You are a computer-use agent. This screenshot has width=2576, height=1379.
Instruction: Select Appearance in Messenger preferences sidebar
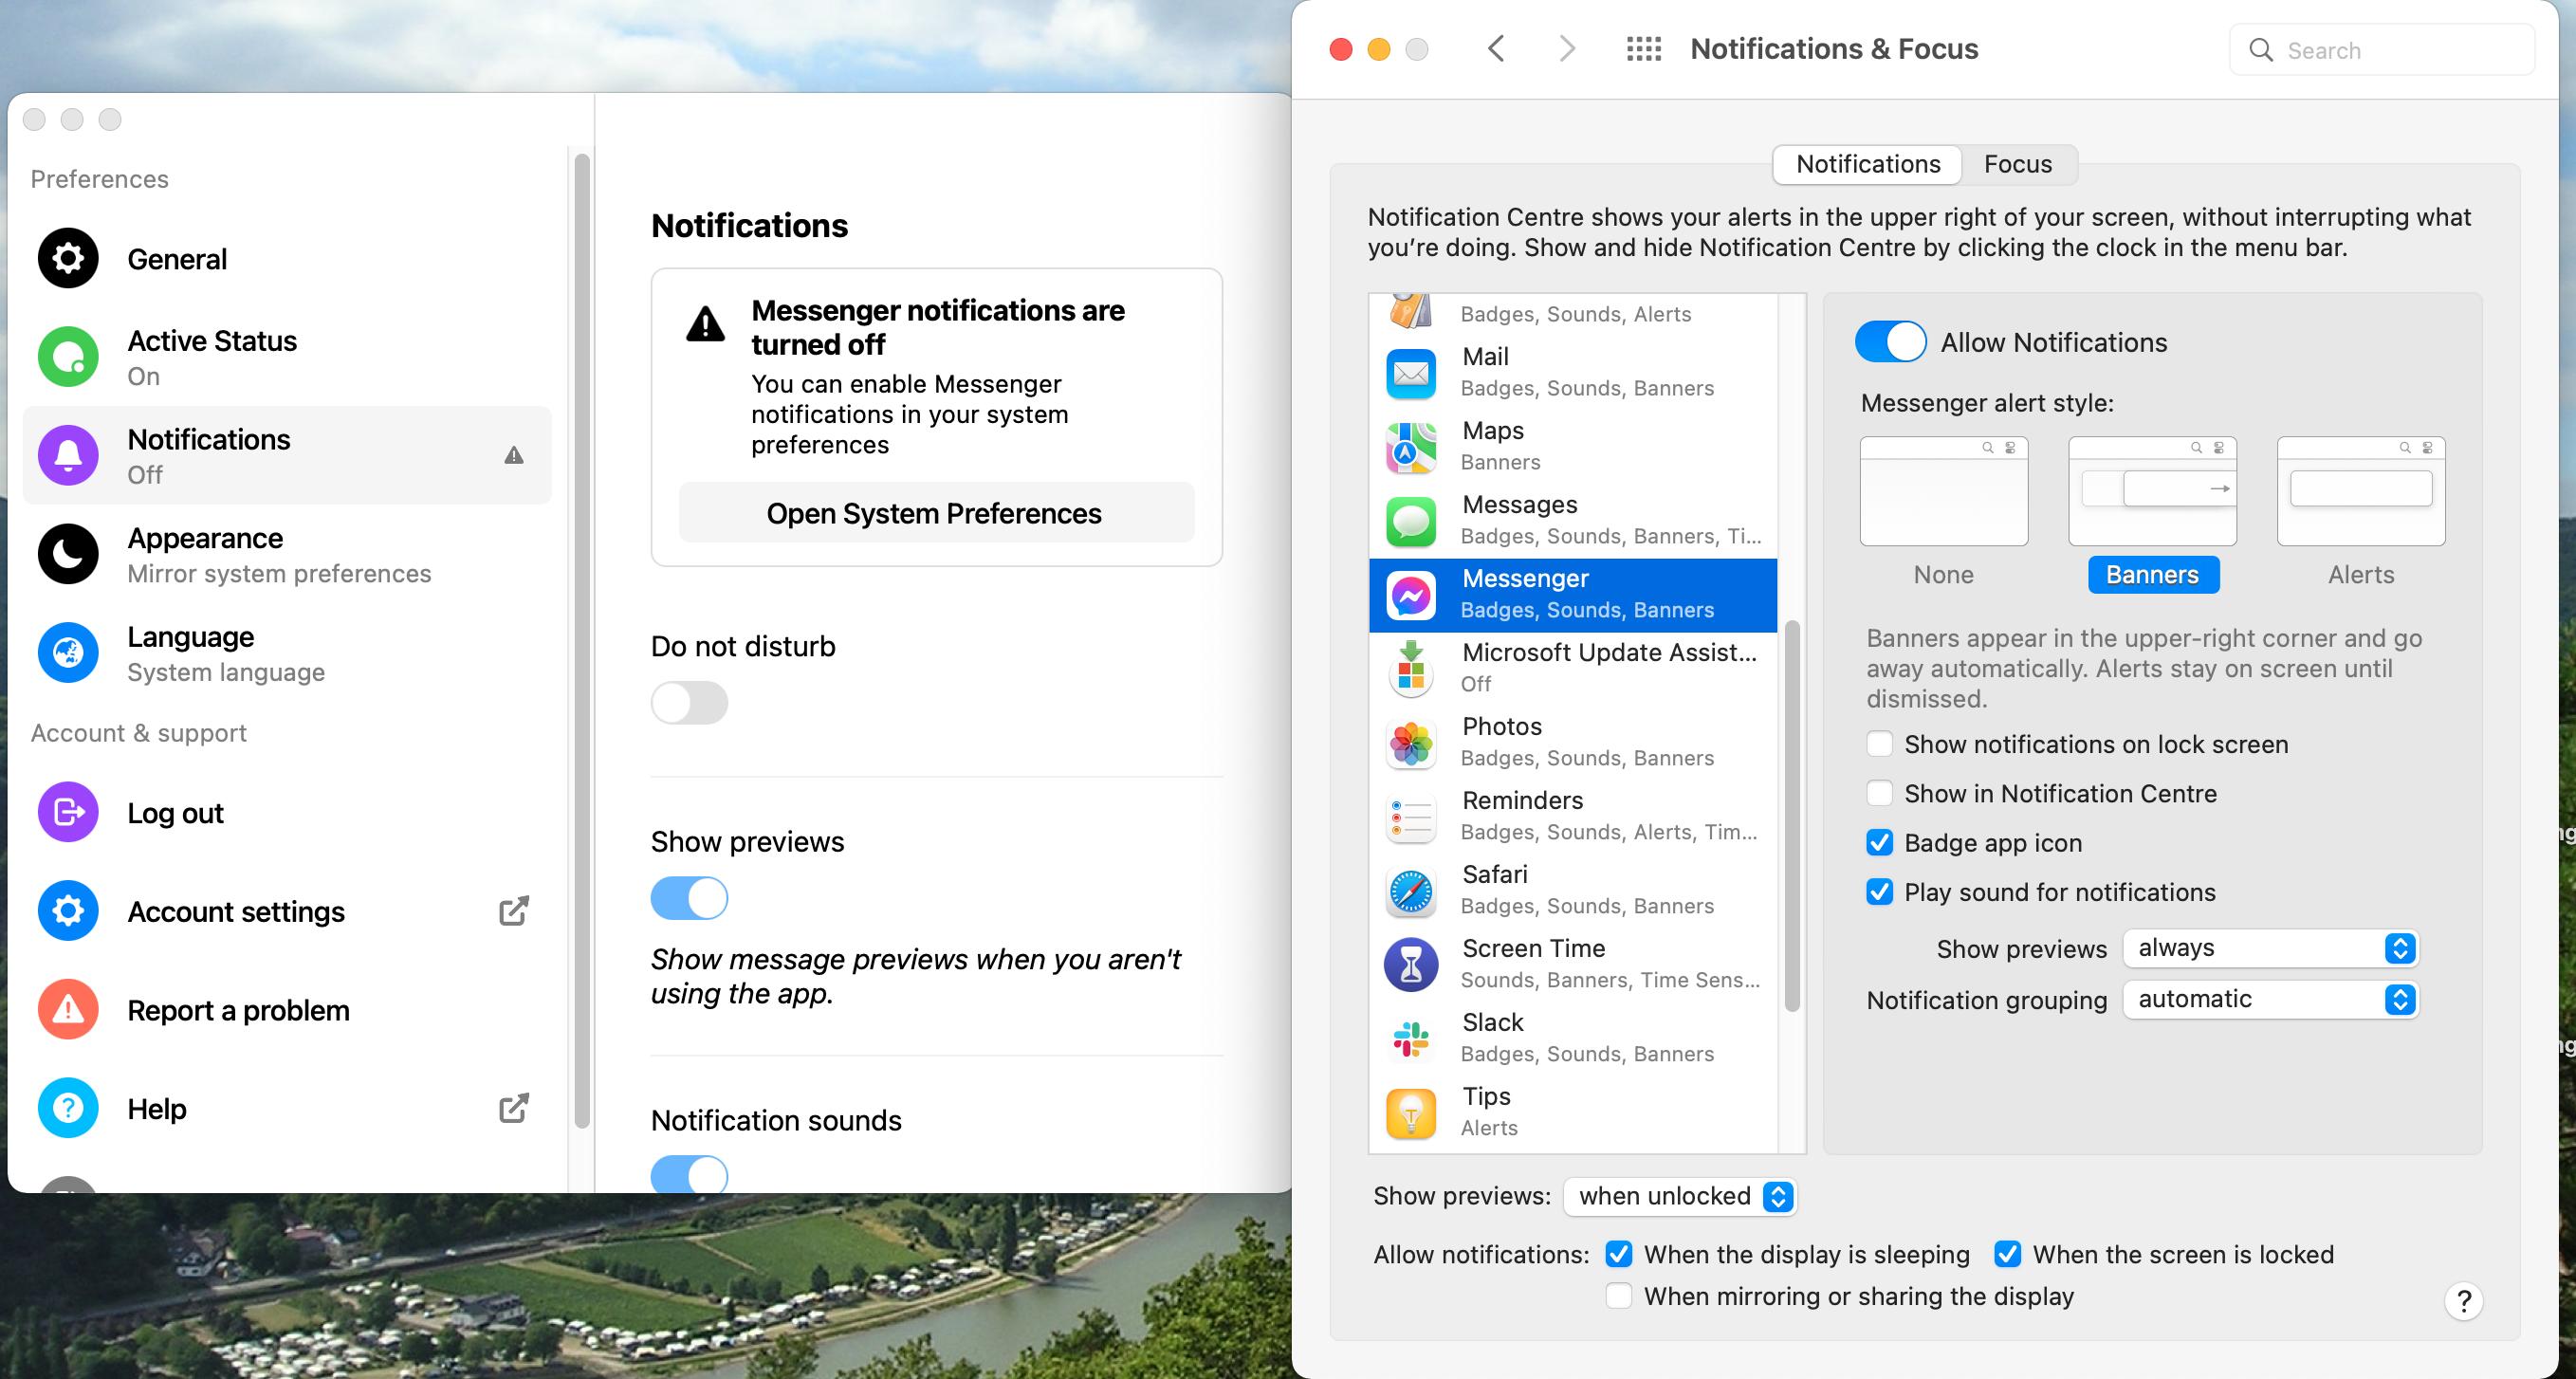click(287, 554)
